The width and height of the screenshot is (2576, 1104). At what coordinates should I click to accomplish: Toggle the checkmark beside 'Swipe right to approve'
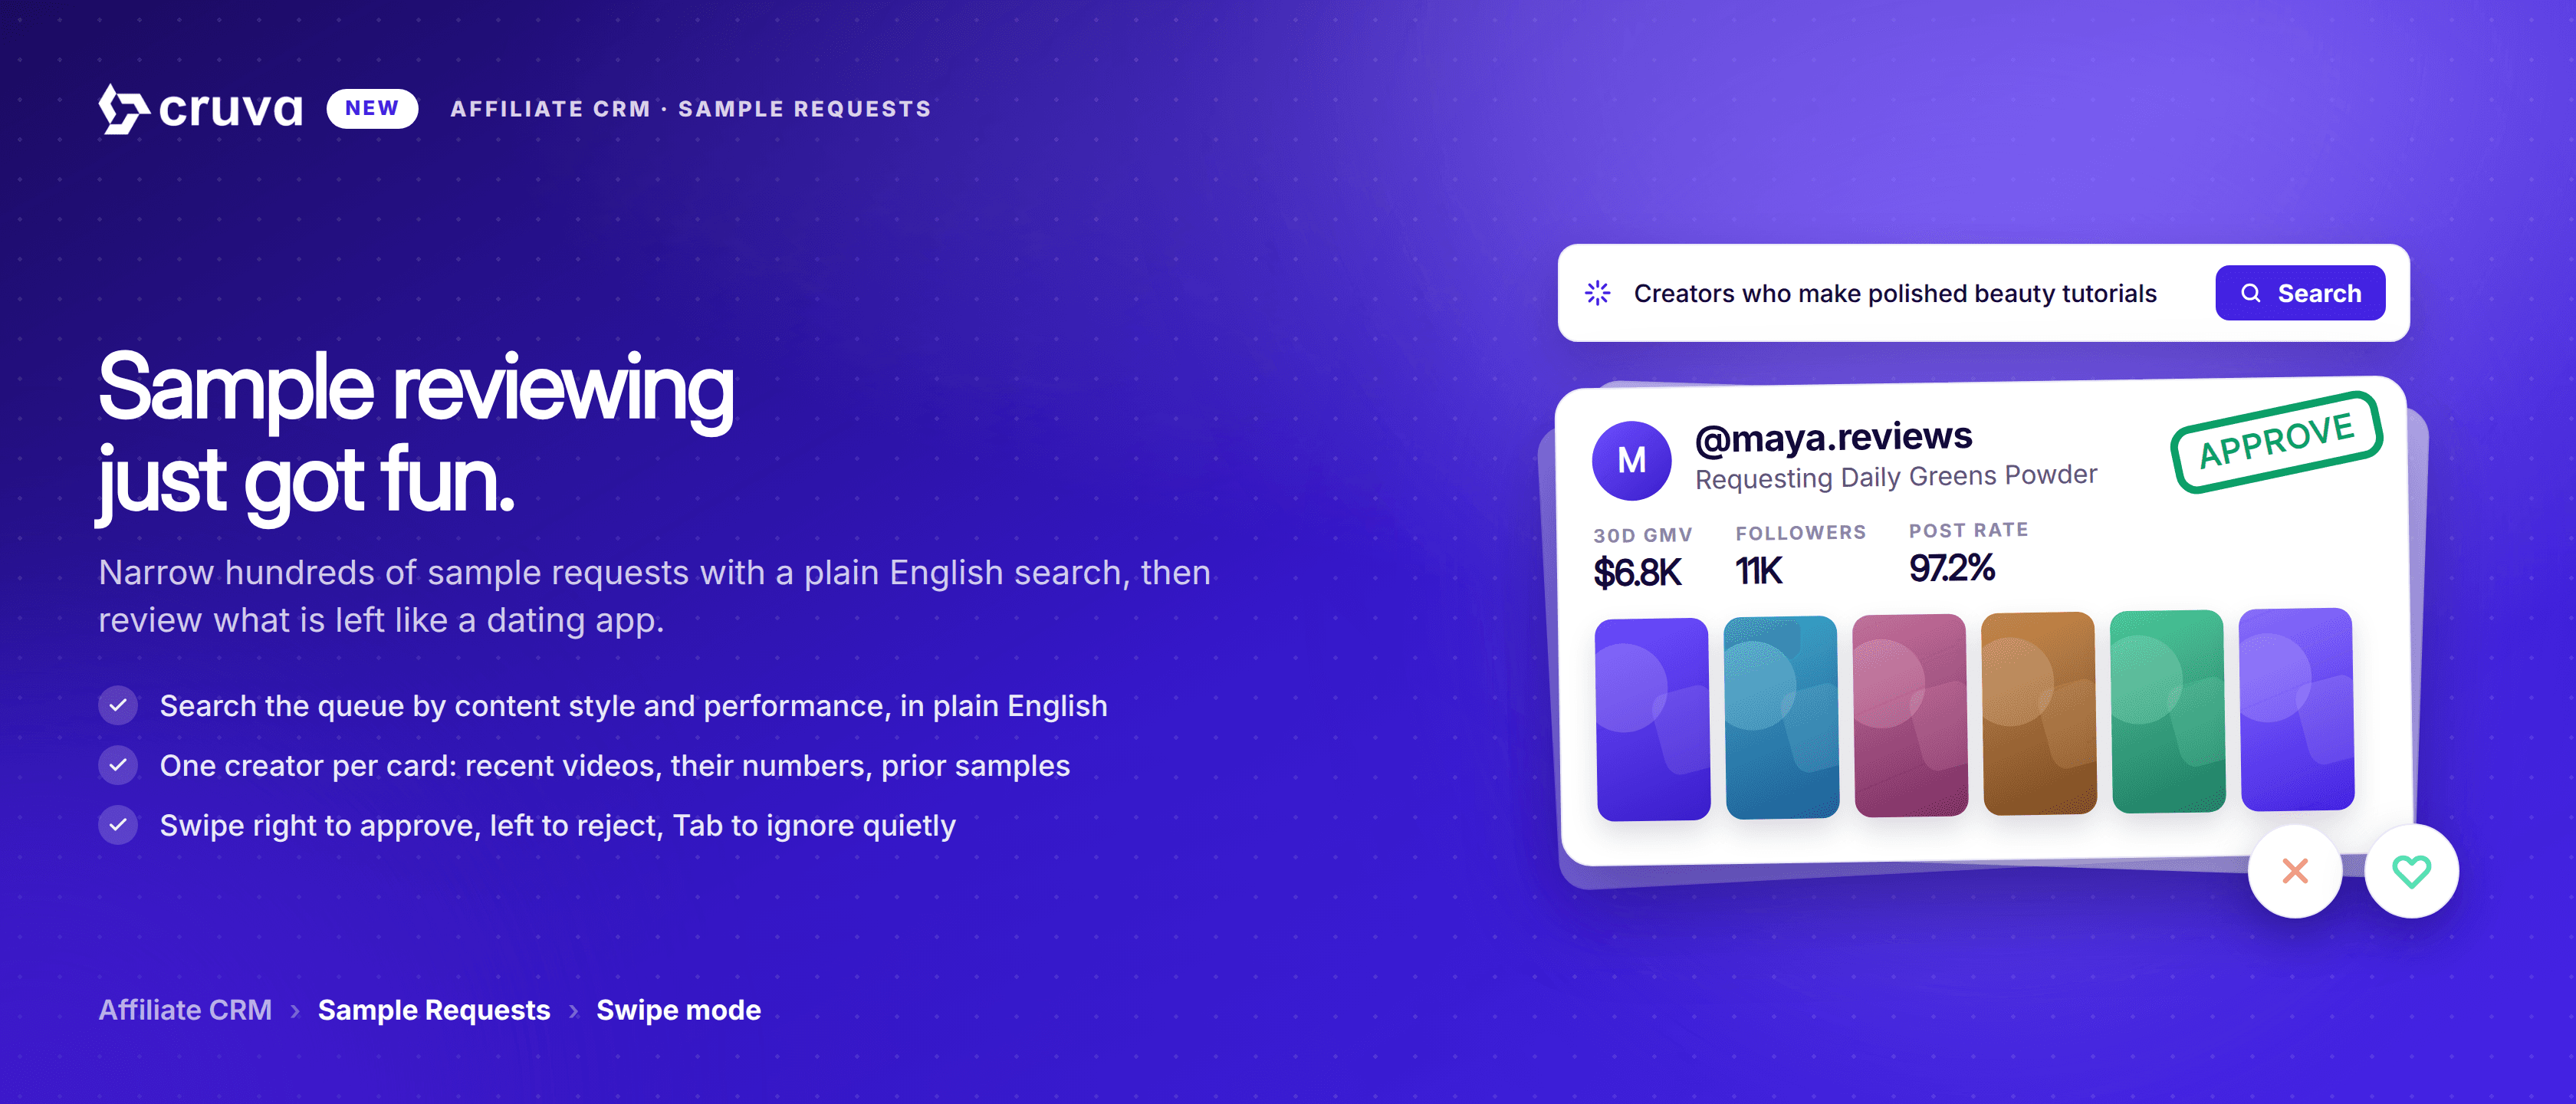118,825
